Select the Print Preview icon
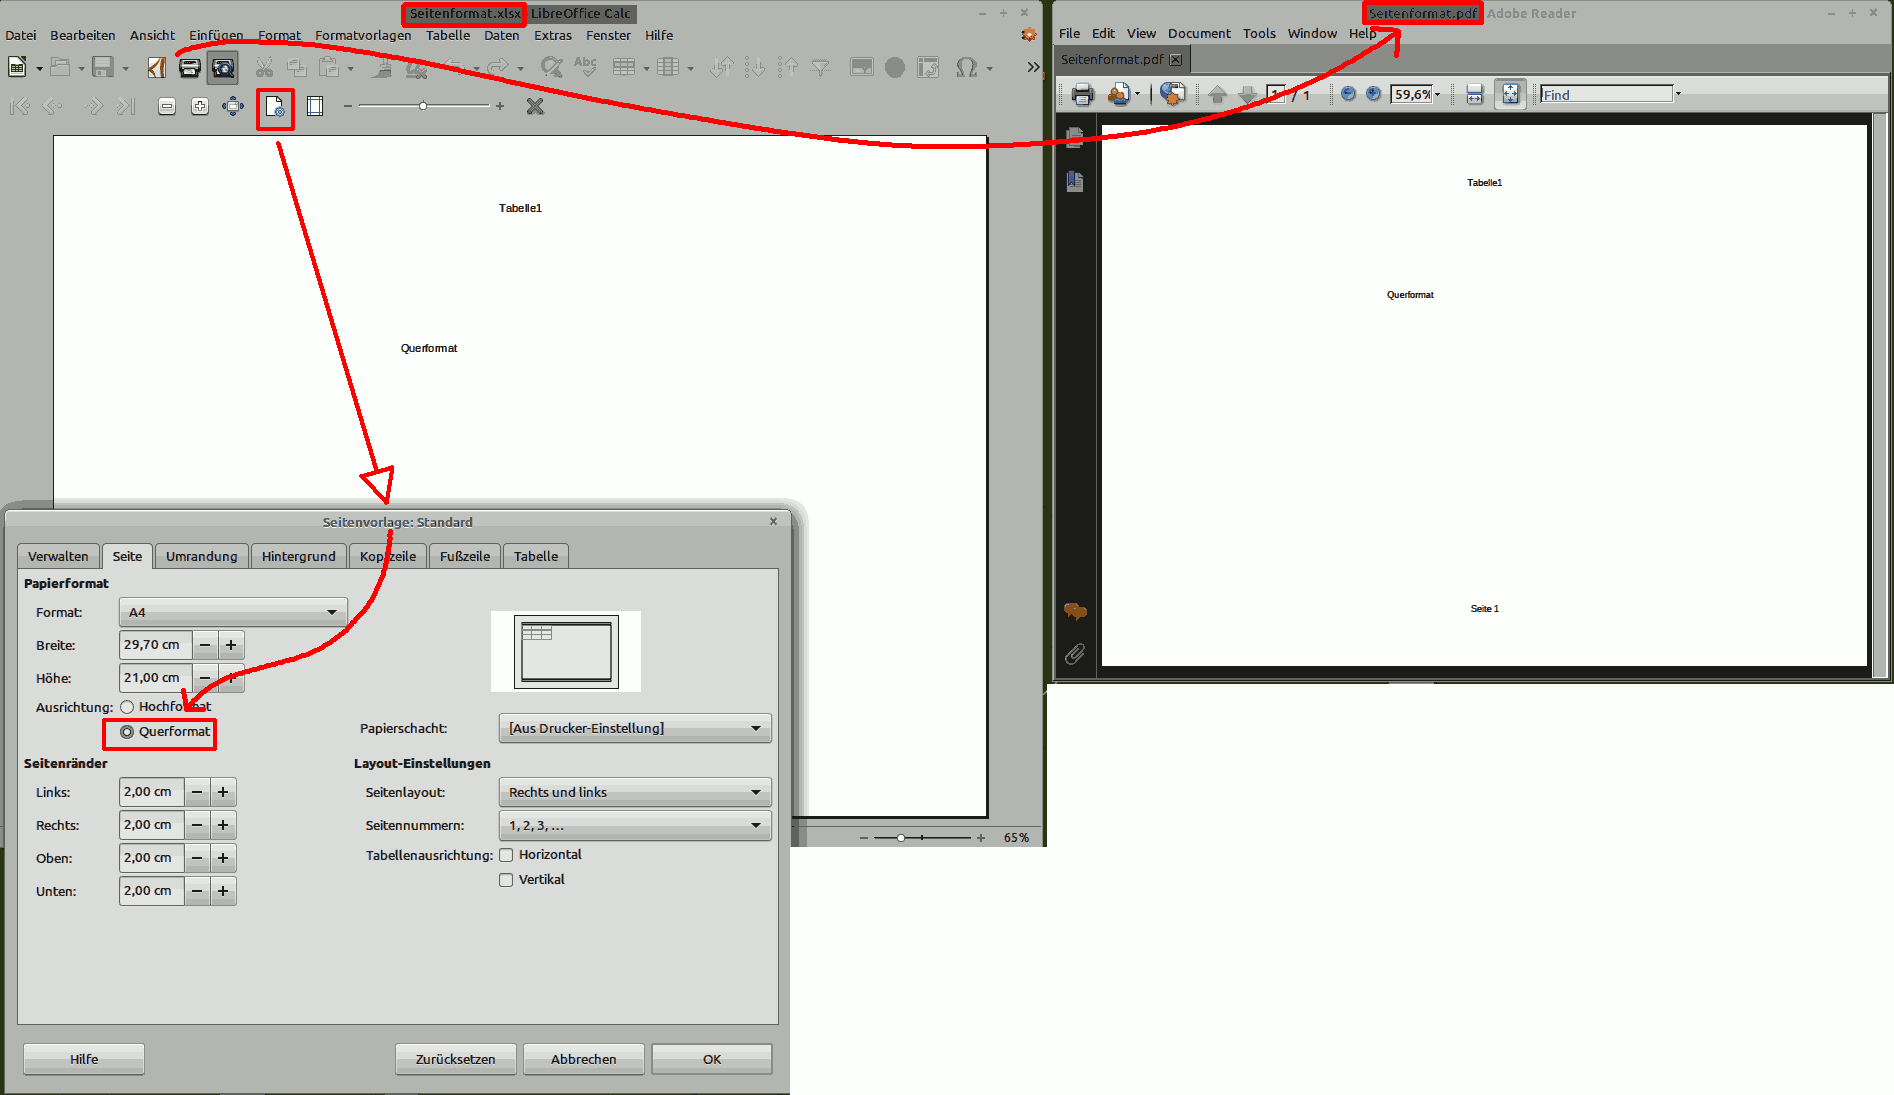Image resolution: width=1894 pixels, height=1095 pixels. coord(224,67)
